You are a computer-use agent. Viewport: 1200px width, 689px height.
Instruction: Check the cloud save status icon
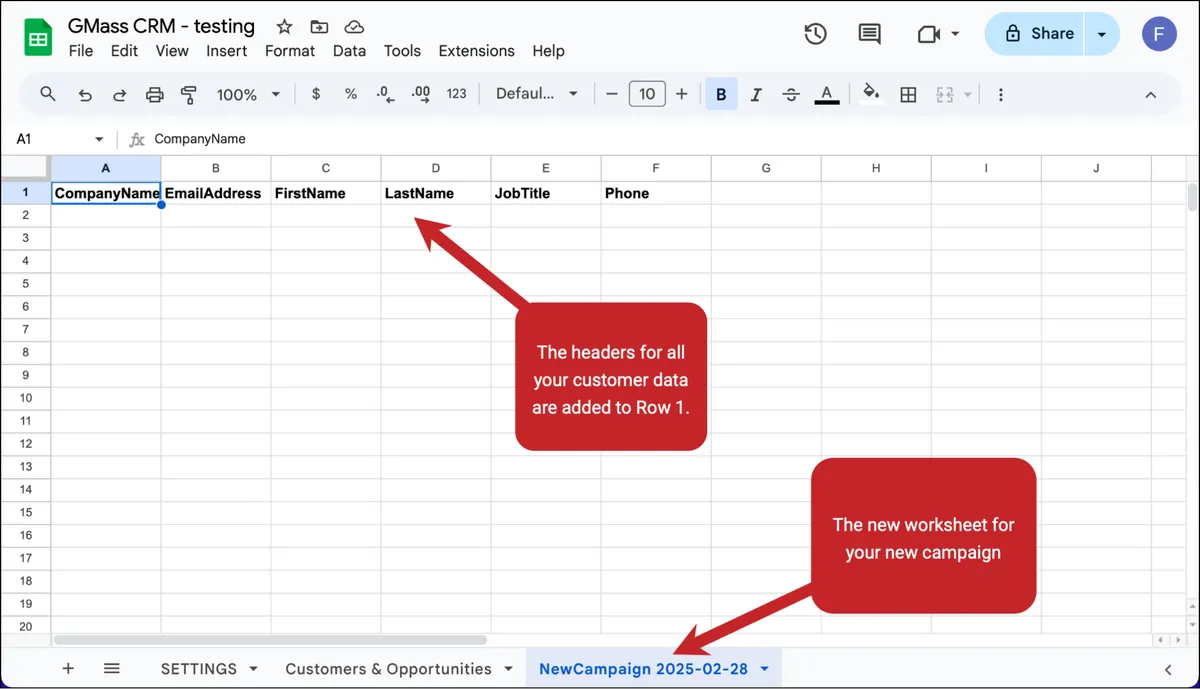click(353, 27)
